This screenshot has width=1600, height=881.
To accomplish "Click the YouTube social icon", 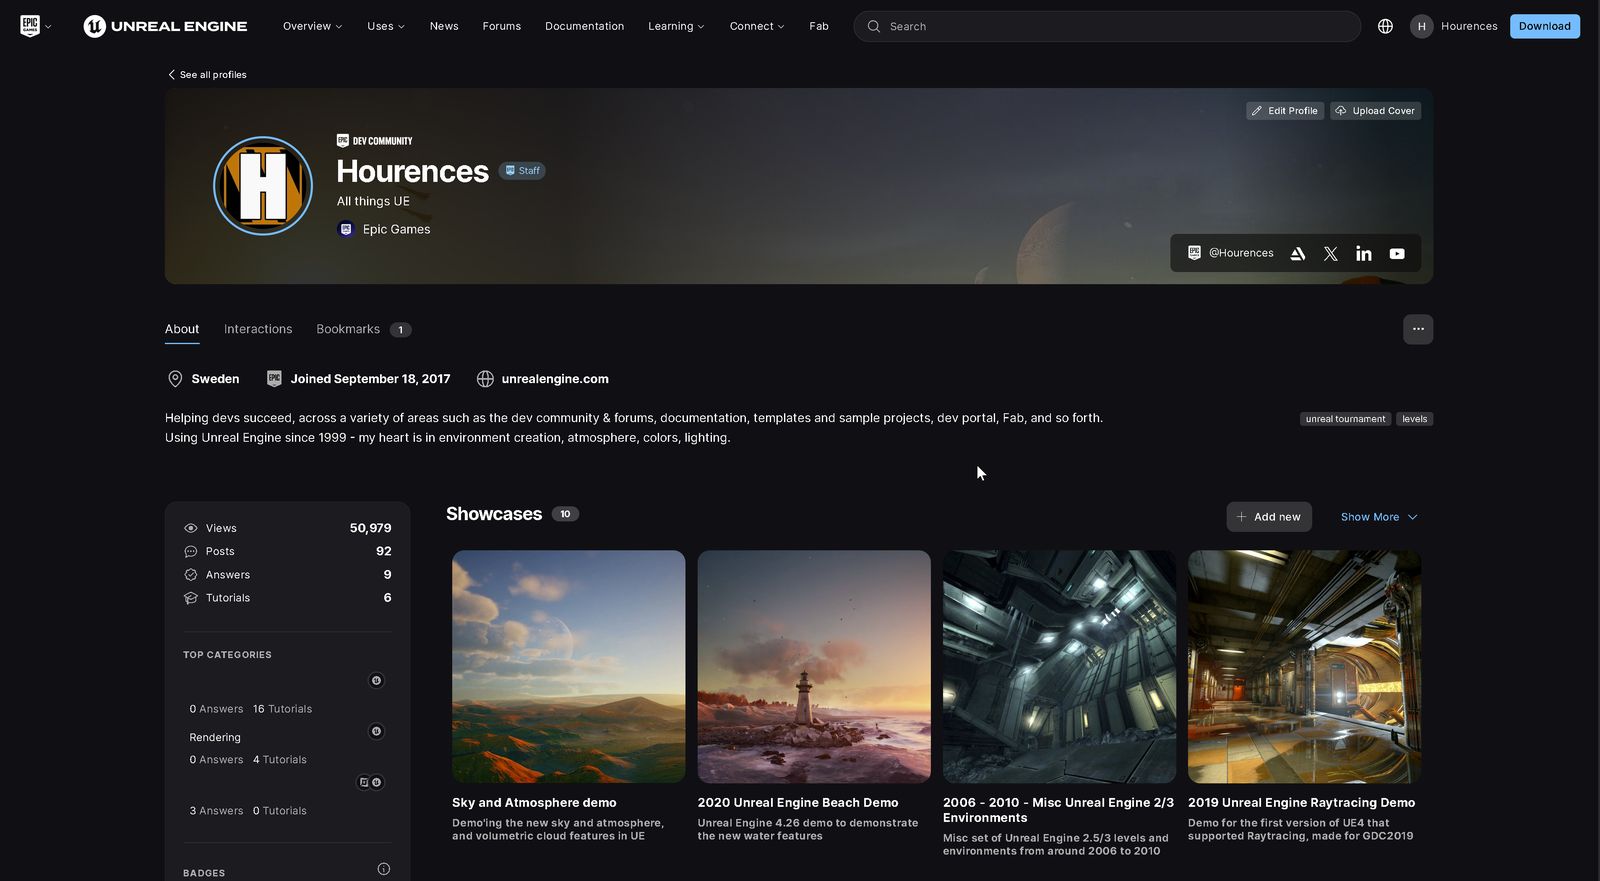I will (1397, 254).
